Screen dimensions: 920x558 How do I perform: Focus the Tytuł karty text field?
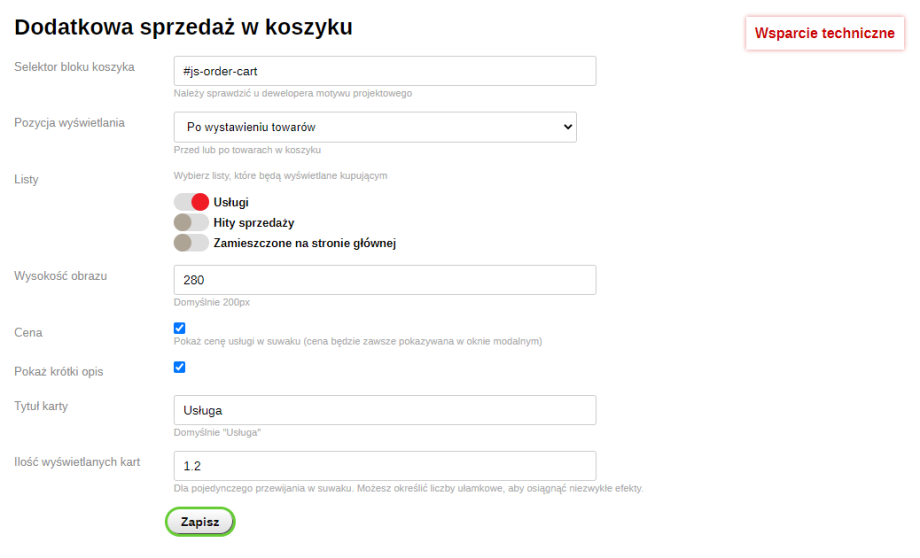(x=385, y=410)
